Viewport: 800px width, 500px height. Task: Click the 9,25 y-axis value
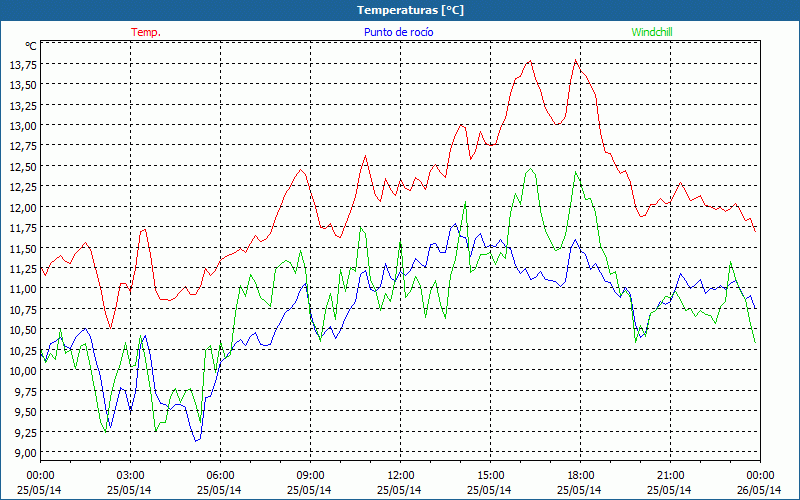point(25,432)
